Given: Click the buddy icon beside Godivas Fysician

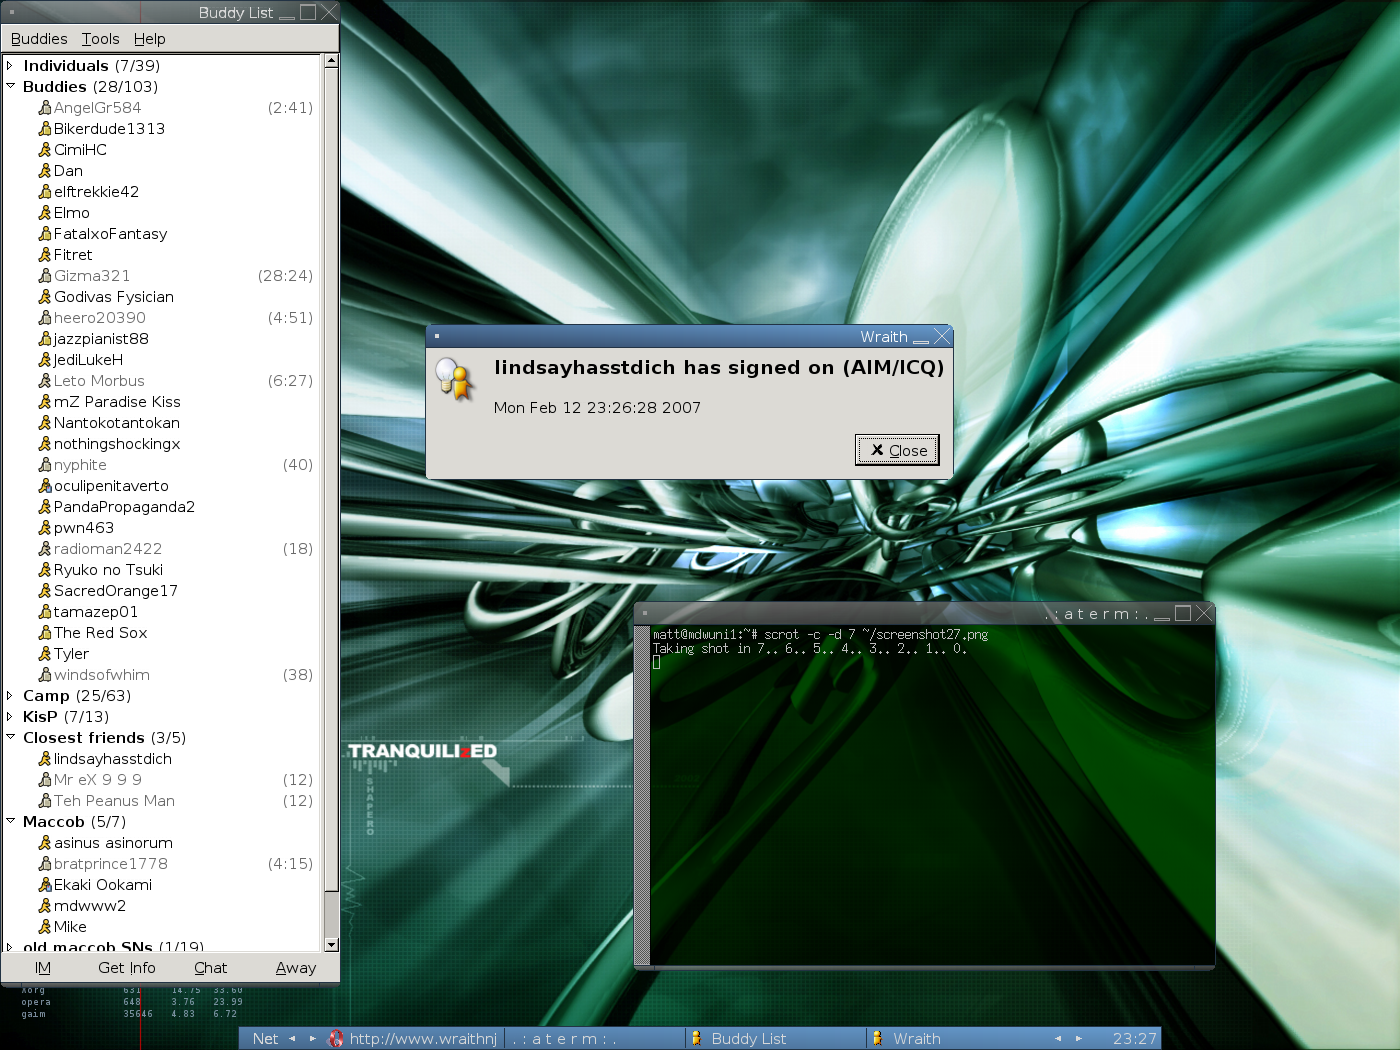Looking at the screenshot, I should pyautogui.click(x=44, y=297).
